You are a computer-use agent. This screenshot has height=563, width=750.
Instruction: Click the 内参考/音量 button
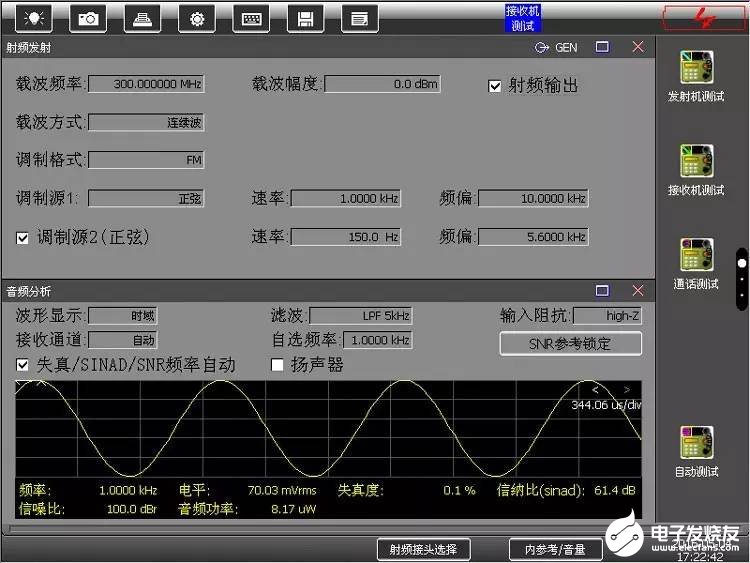pyautogui.click(x=555, y=549)
